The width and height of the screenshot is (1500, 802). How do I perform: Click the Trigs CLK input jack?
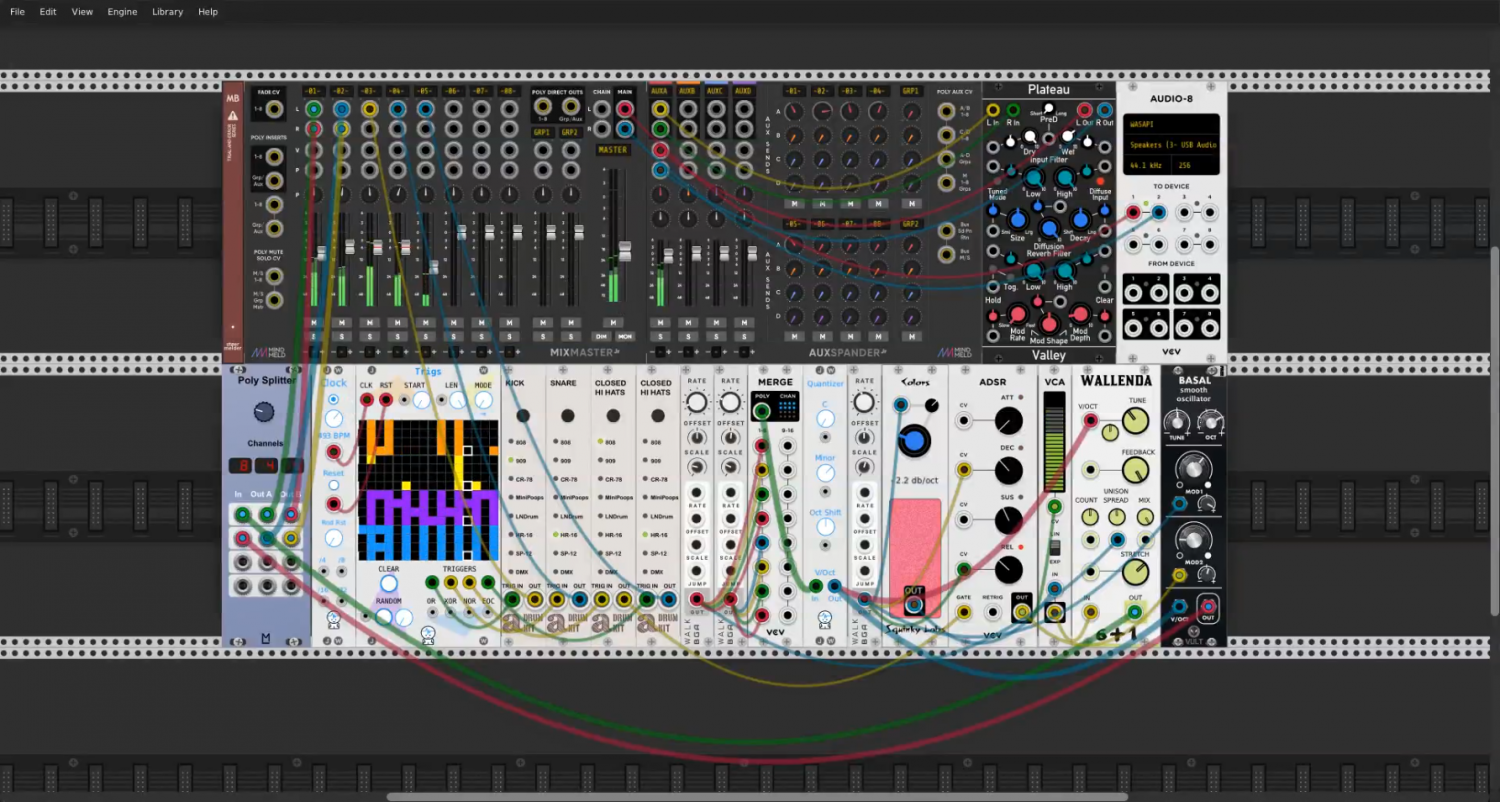point(367,400)
